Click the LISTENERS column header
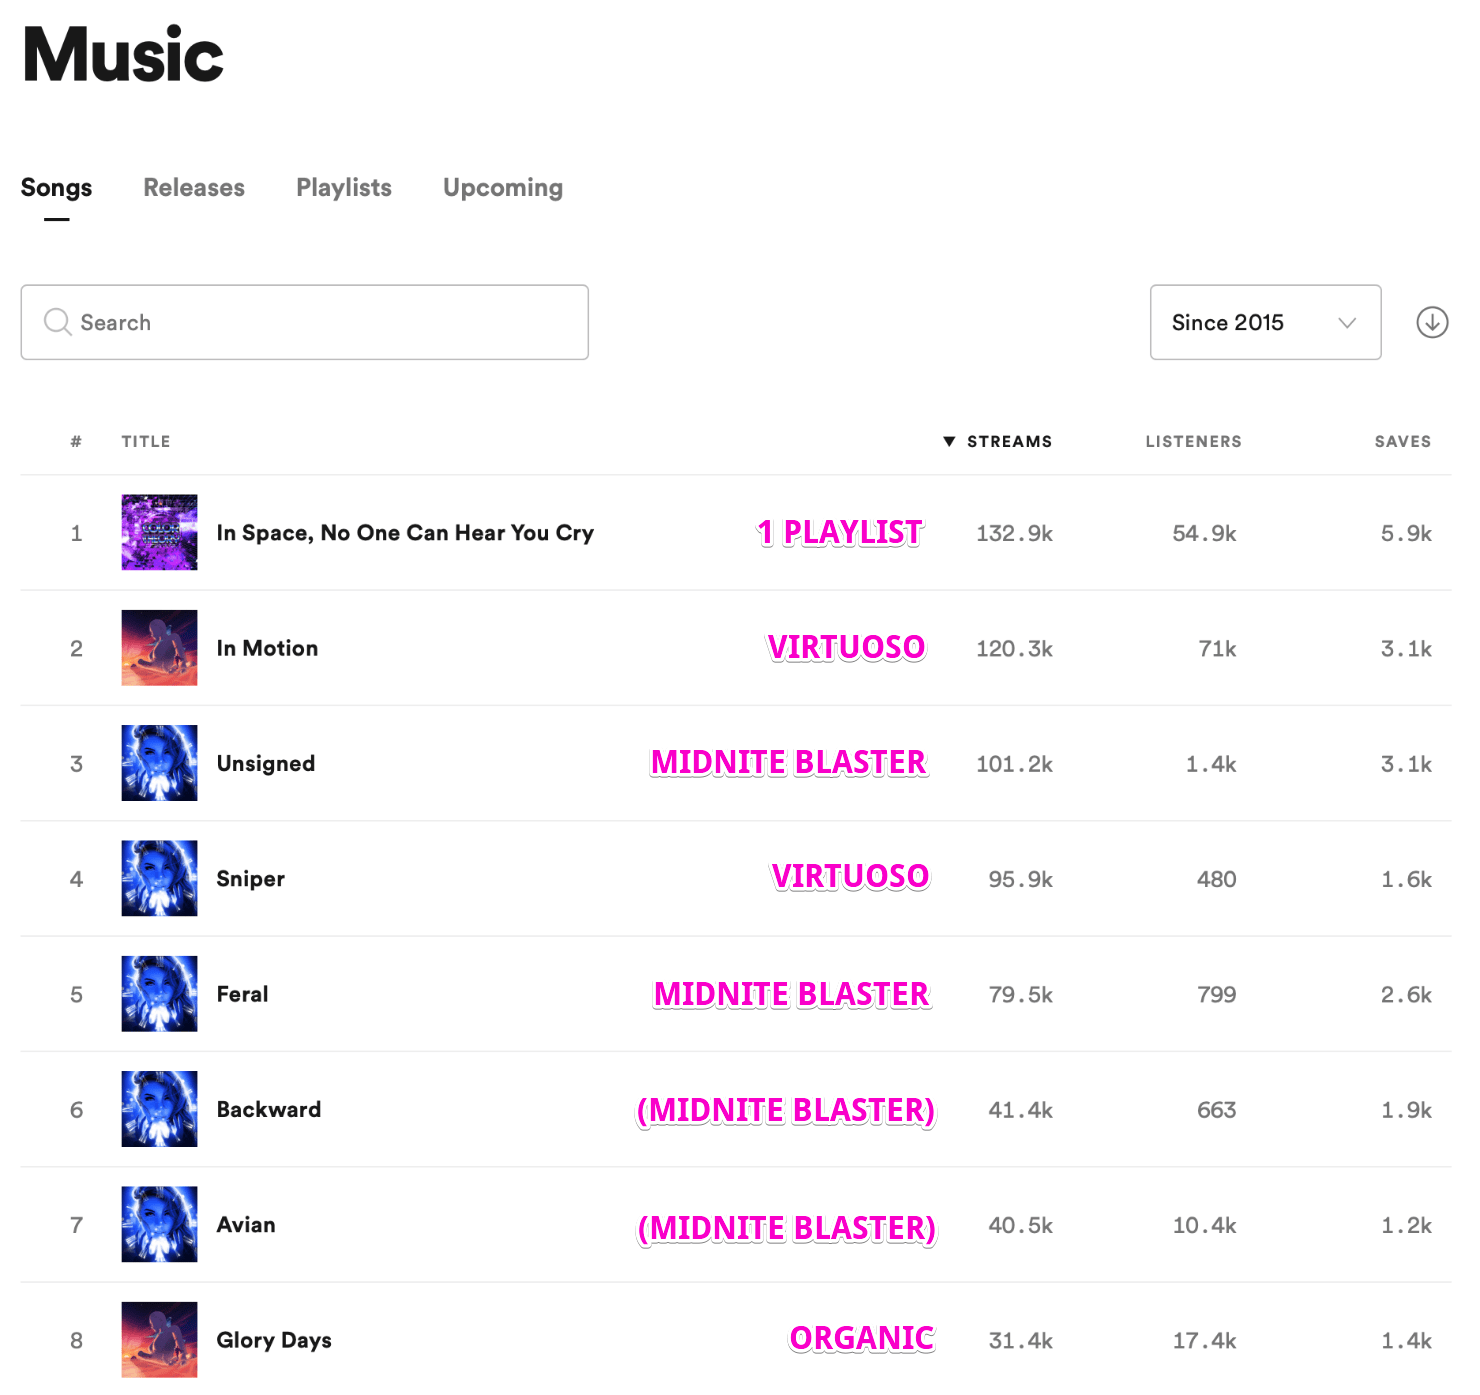Image resolution: width=1480 pixels, height=1395 pixels. coord(1193,441)
